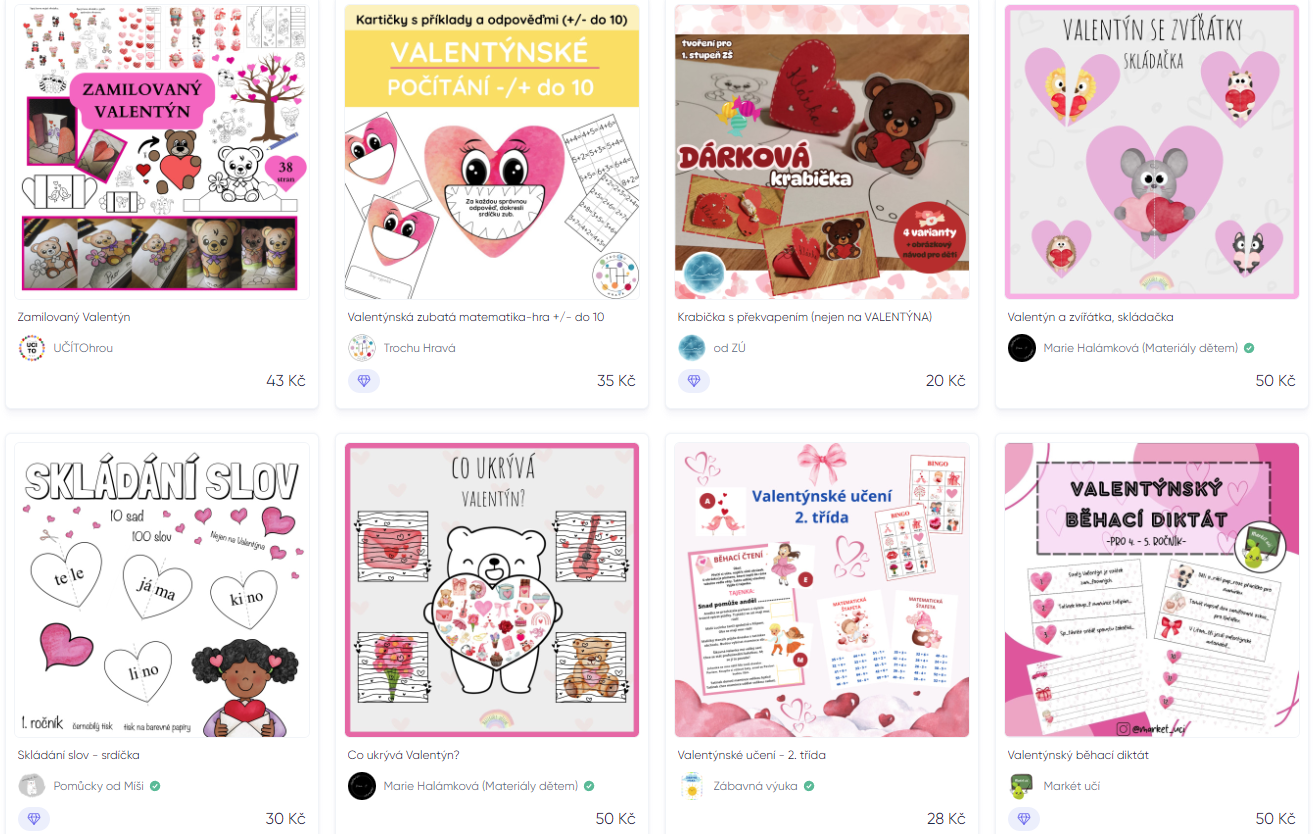Open the Zamilovaný Valentýn product title
Image resolution: width=1314 pixels, height=834 pixels.
[74, 317]
